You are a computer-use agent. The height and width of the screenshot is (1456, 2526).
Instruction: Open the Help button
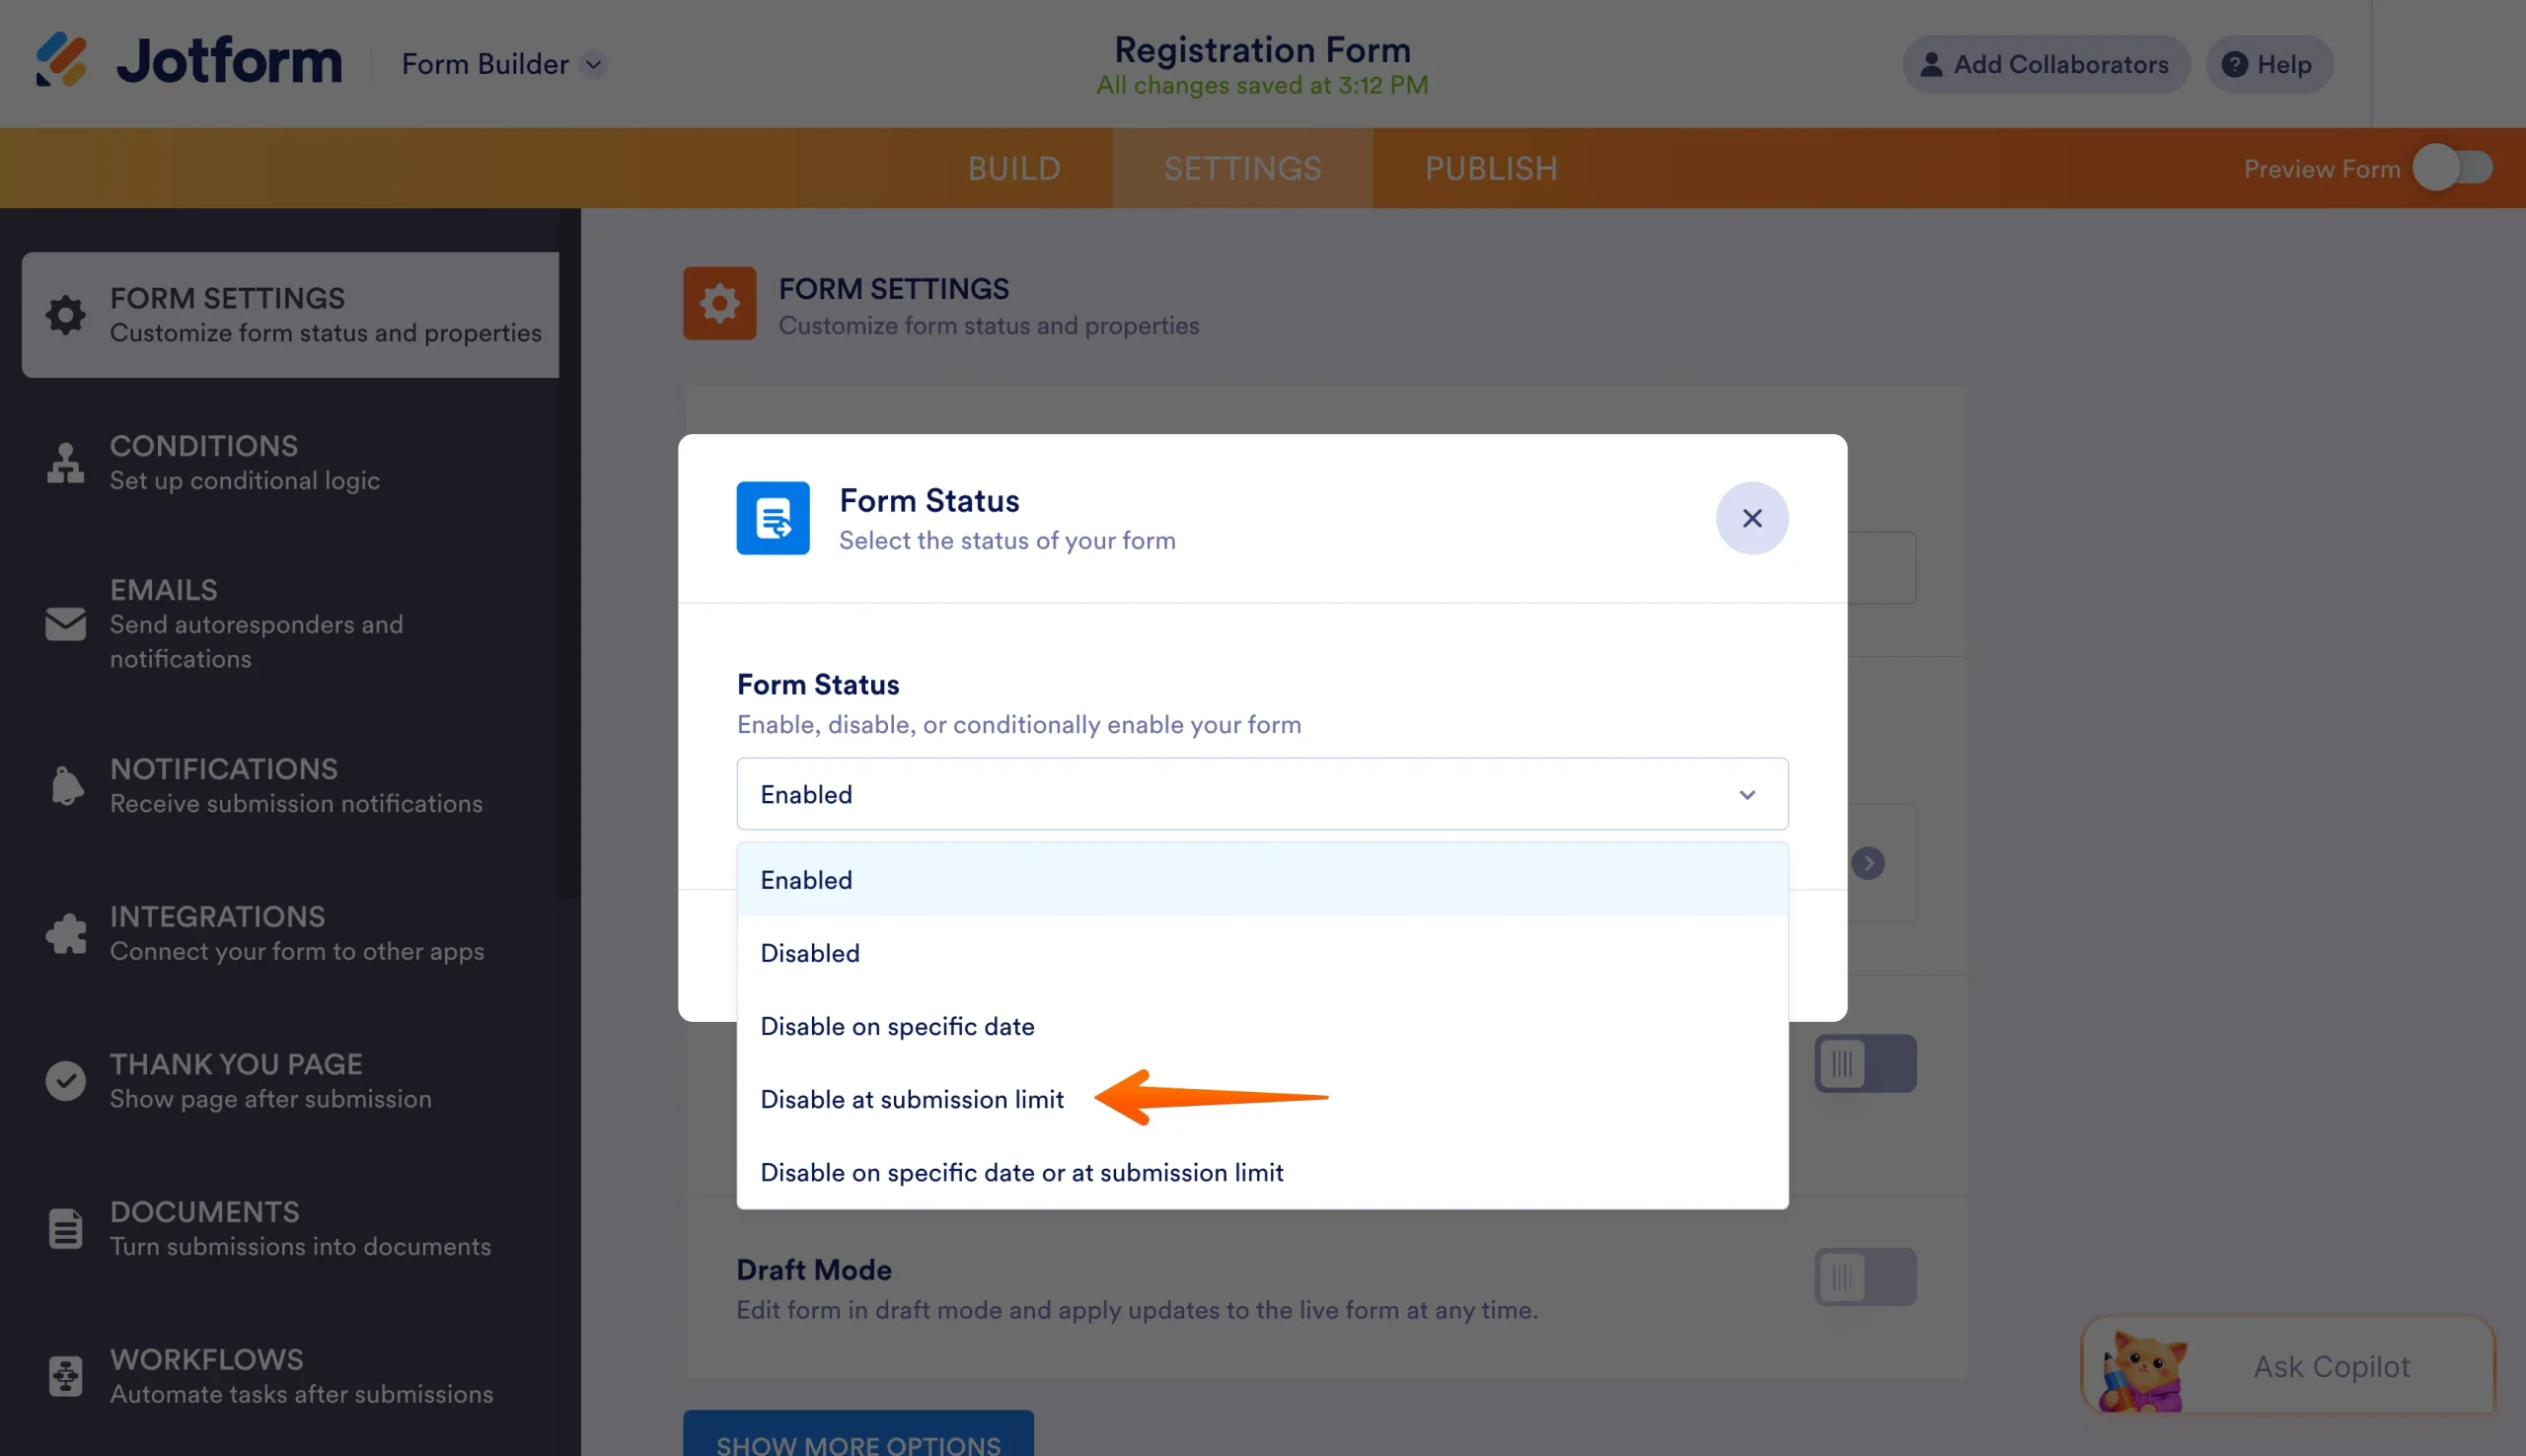(x=2269, y=64)
